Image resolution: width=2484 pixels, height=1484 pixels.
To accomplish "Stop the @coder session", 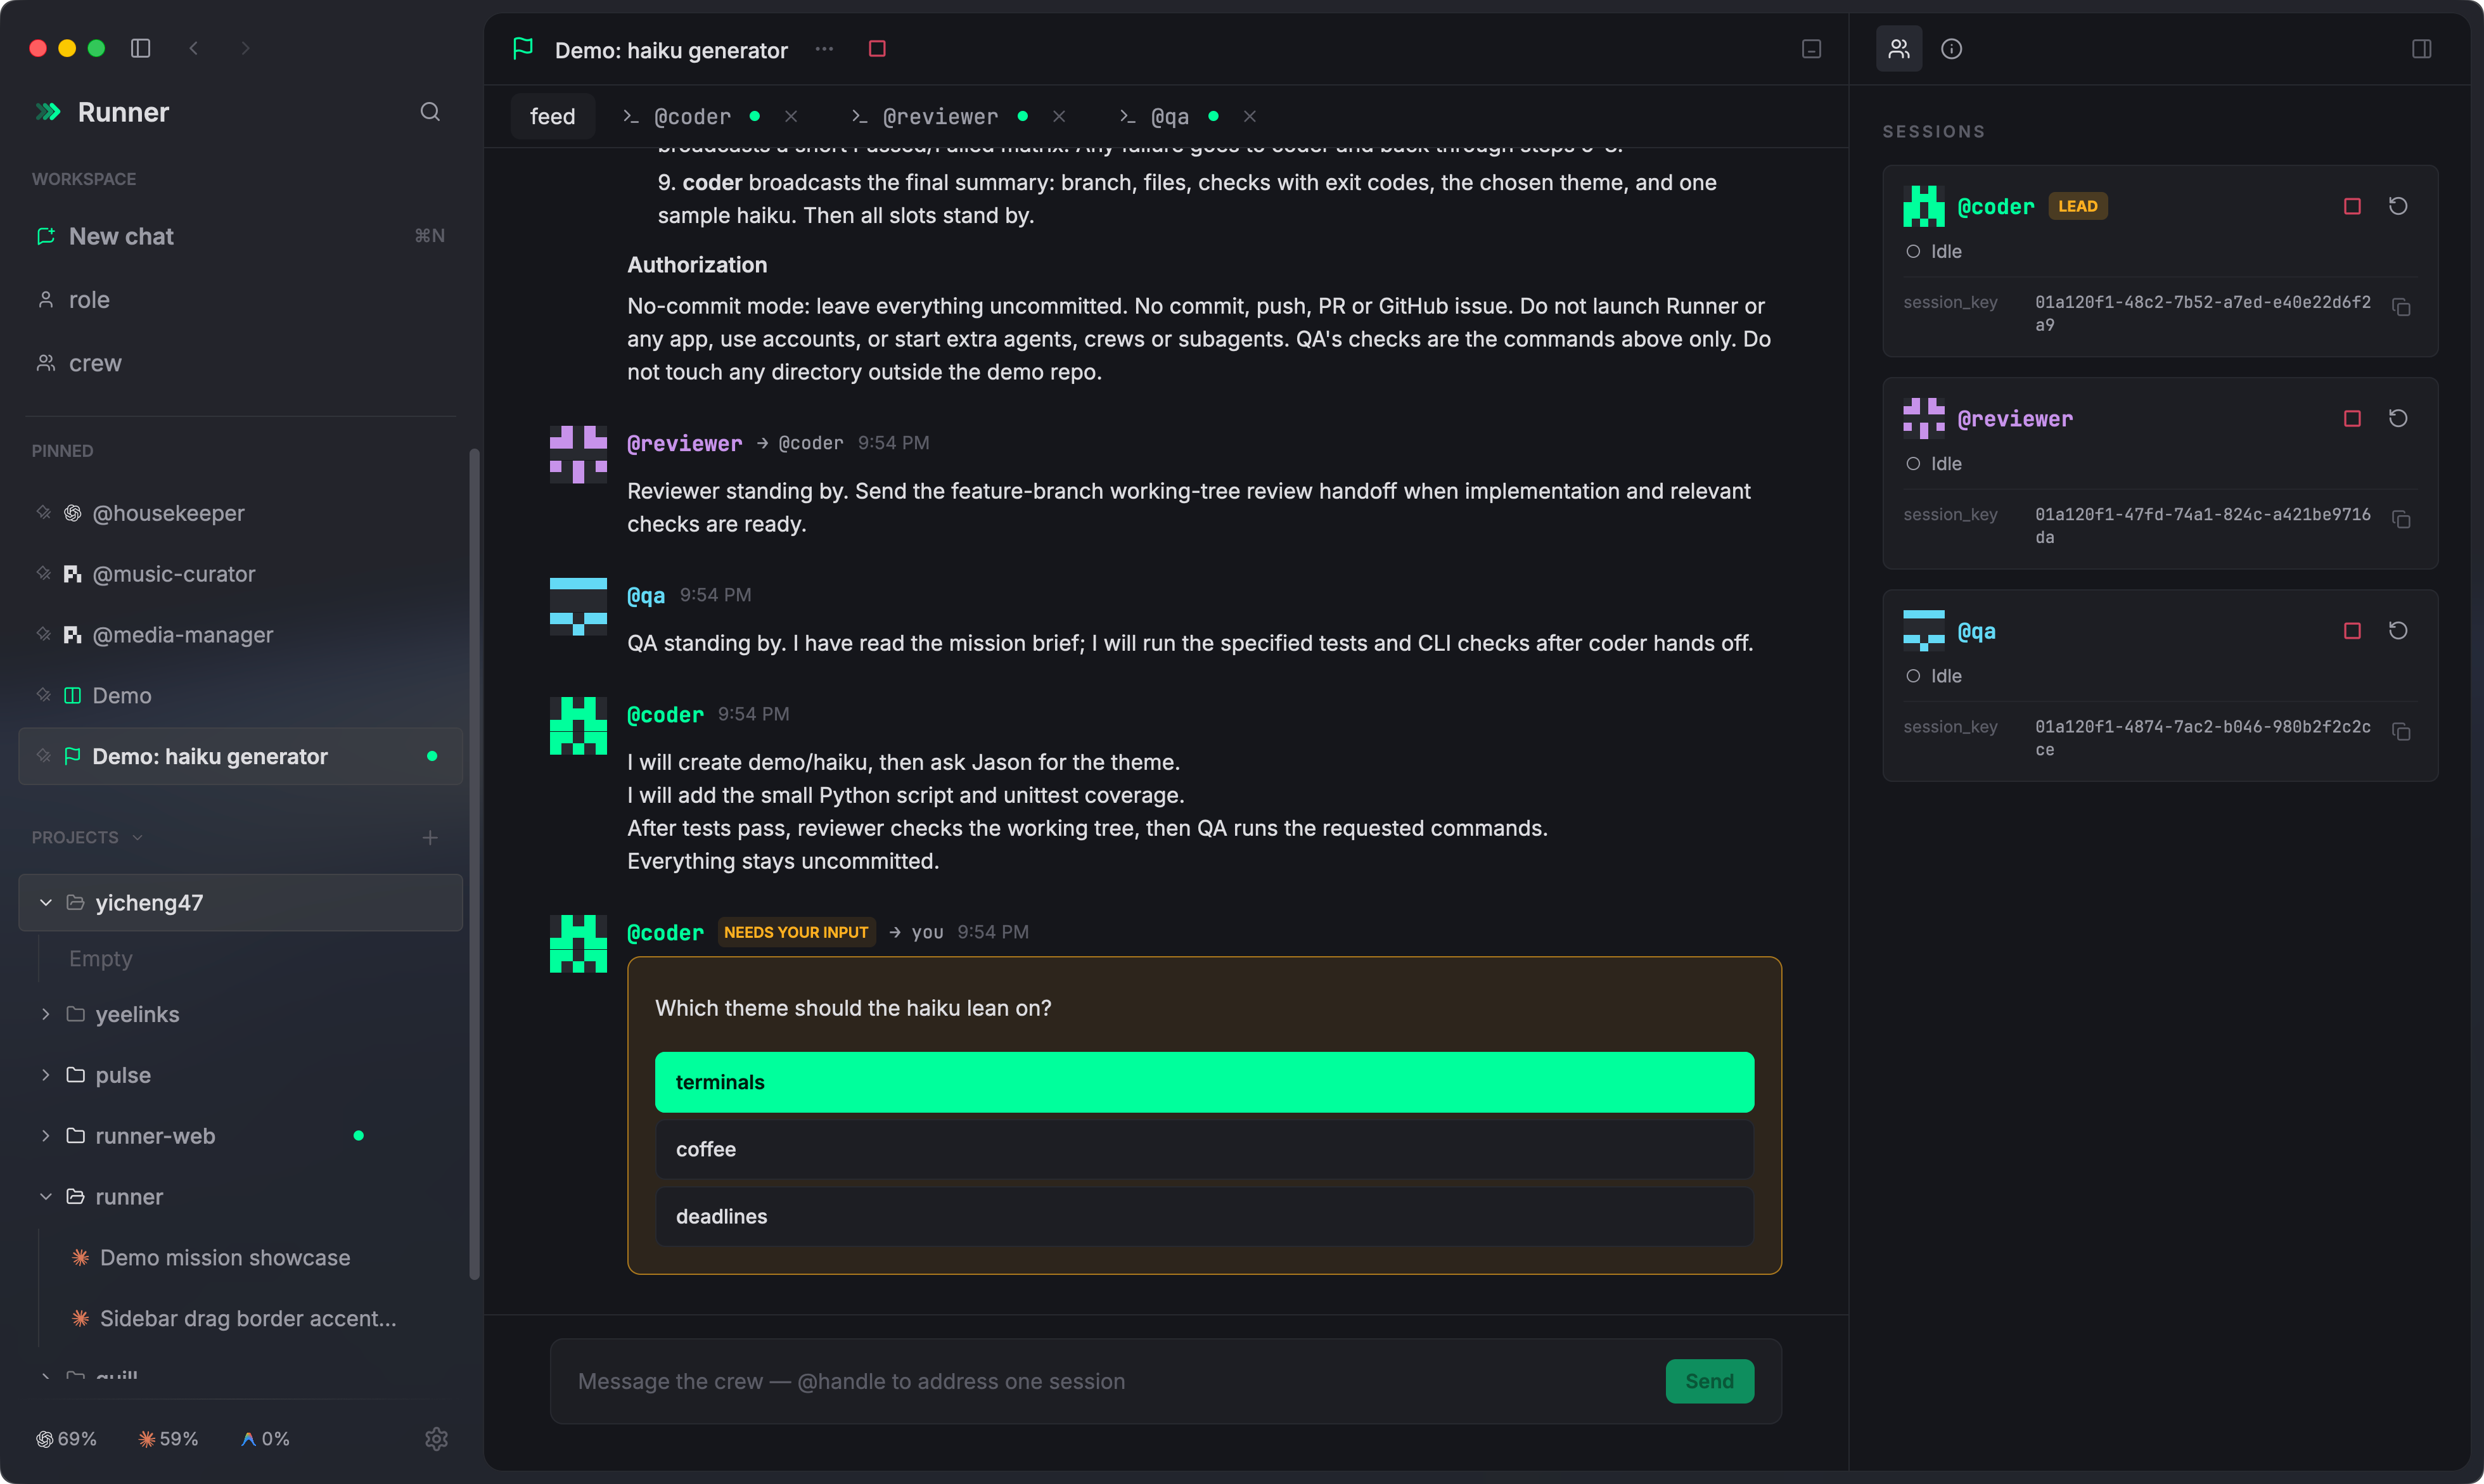I will pyautogui.click(x=2352, y=206).
